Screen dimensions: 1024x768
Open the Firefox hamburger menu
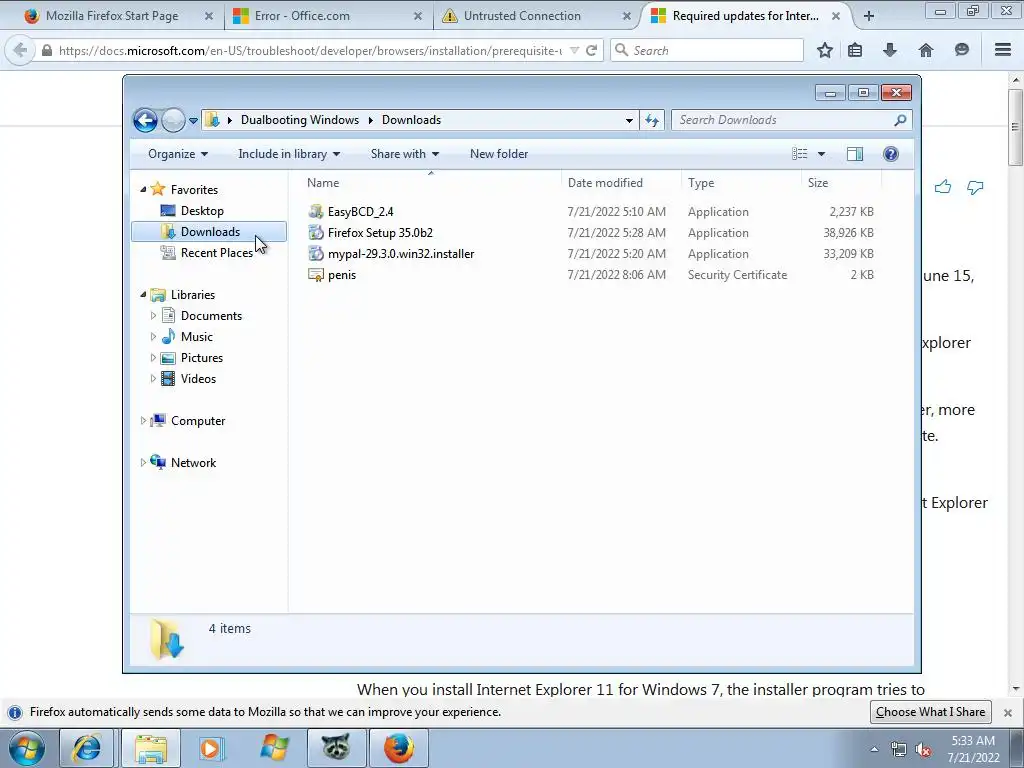click(1003, 50)
